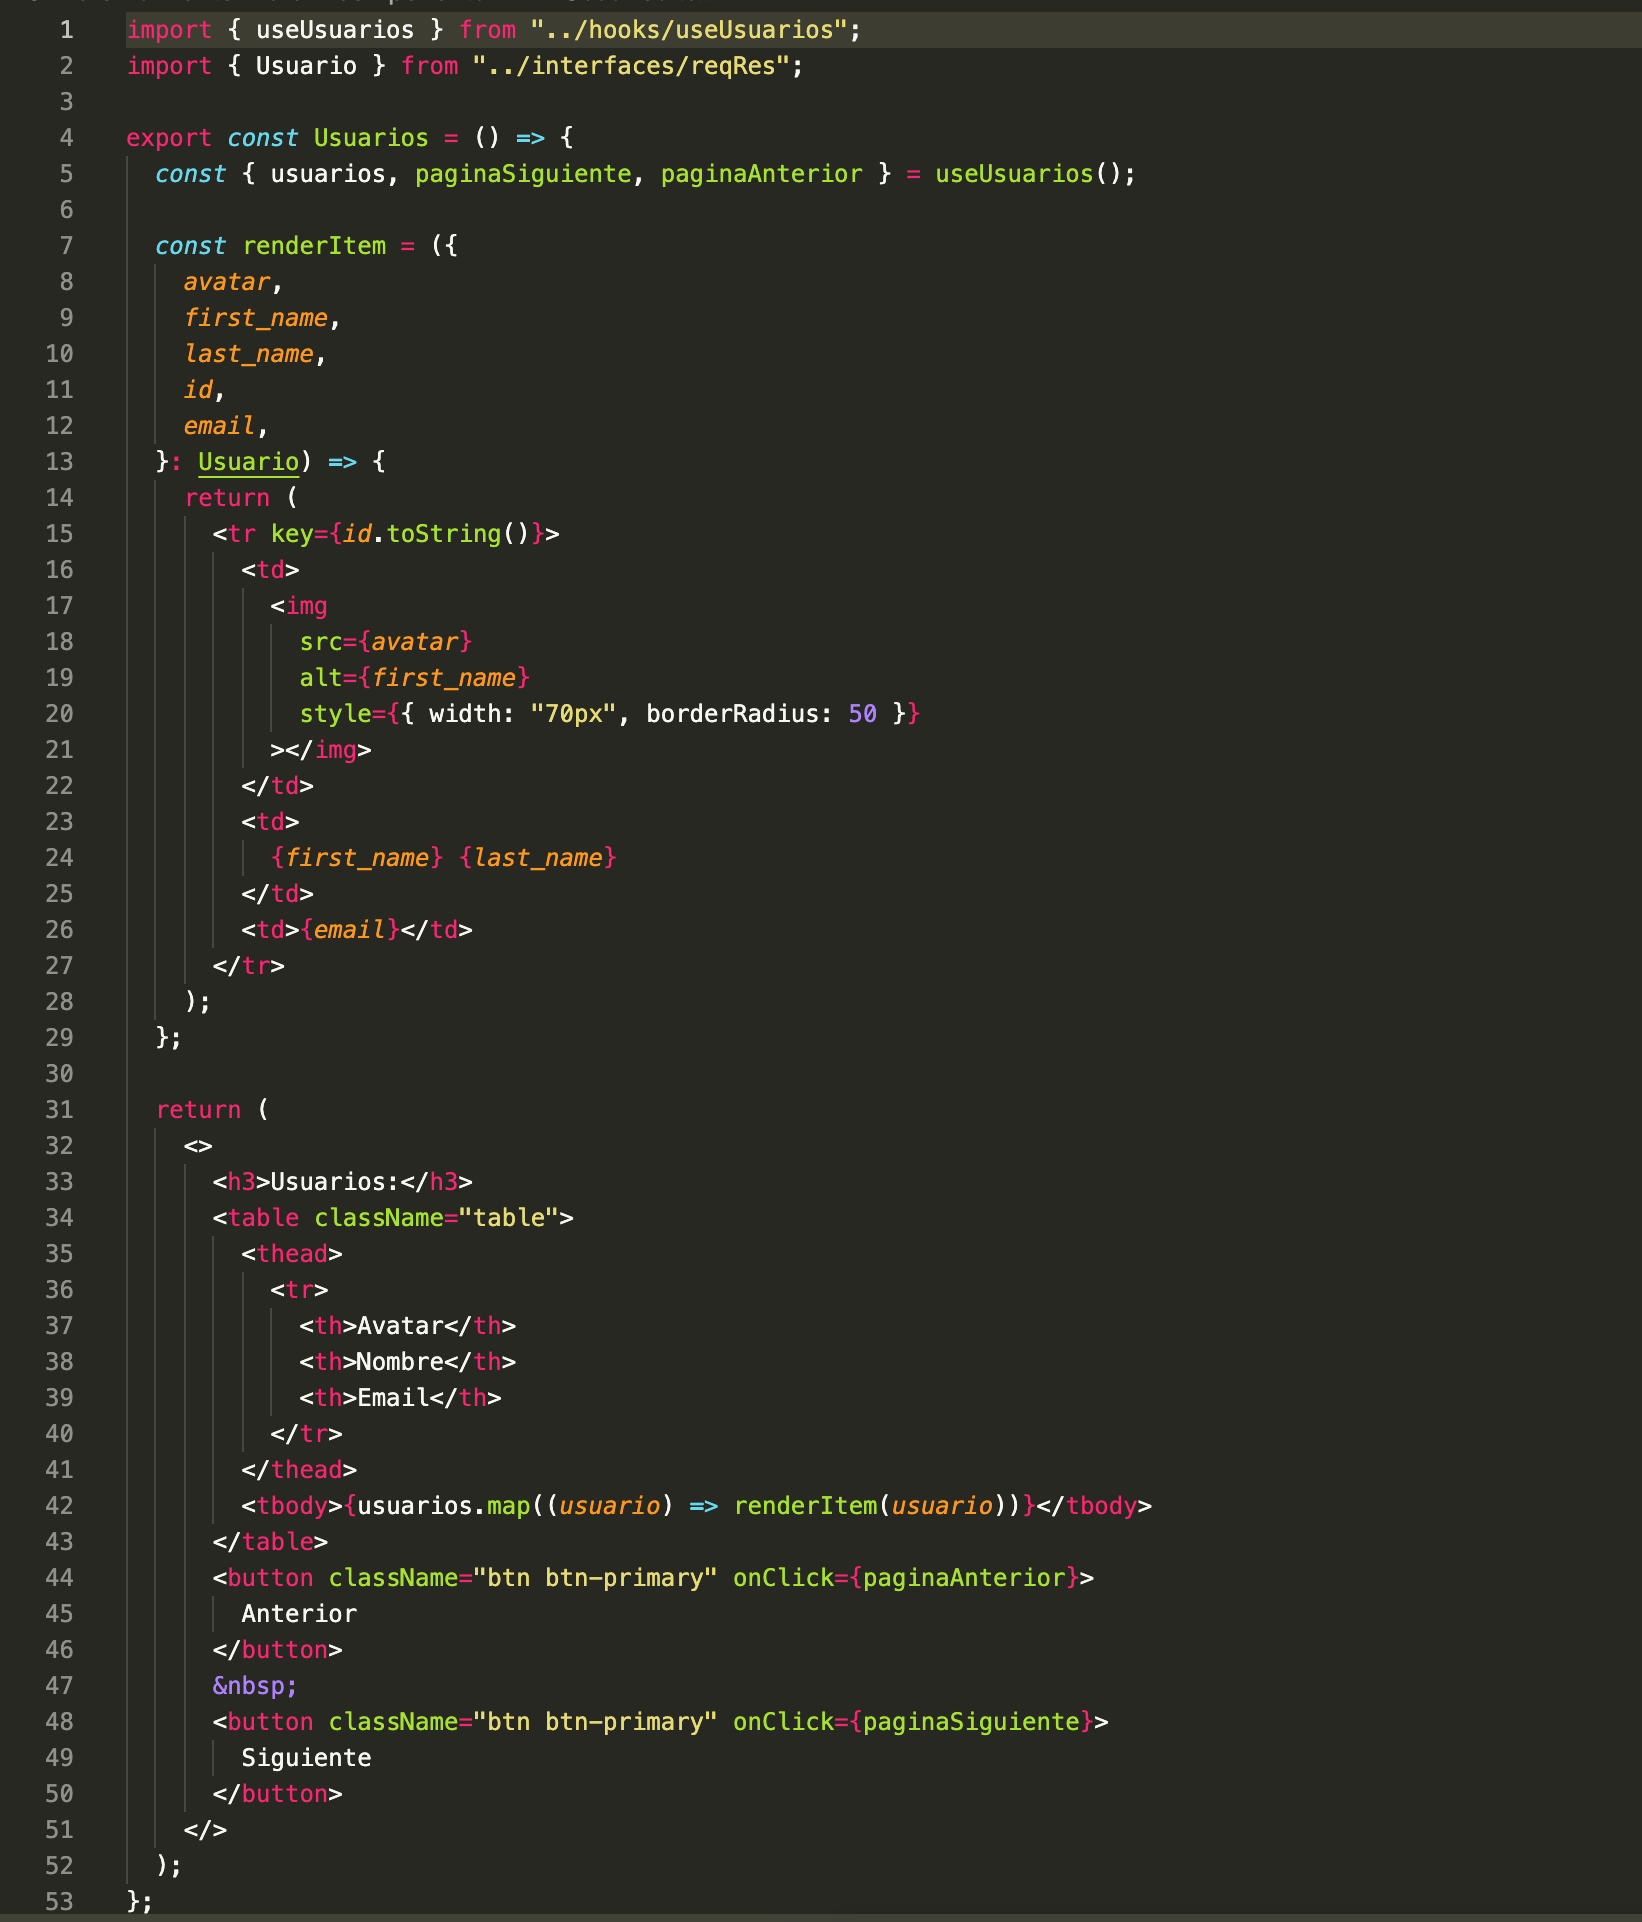Screen dimensions: 1642x1922
Task: Click the opening img tag on line 17
Action: coord(299,606)
